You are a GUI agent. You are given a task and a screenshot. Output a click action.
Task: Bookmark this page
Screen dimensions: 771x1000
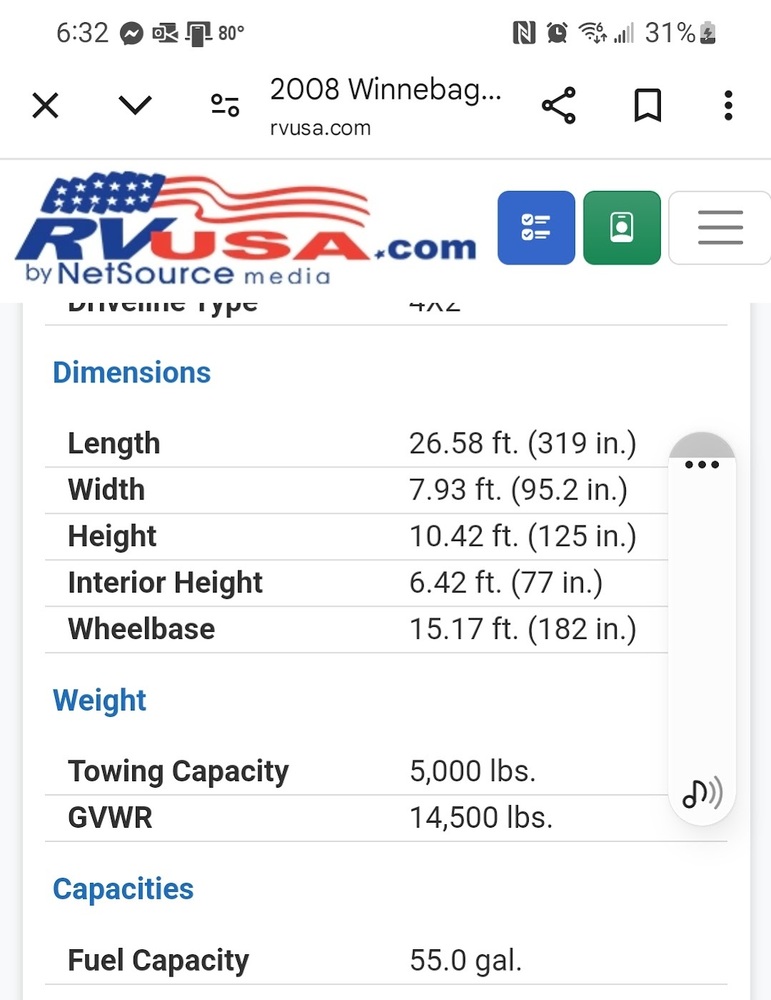click(x=647, y=105)
